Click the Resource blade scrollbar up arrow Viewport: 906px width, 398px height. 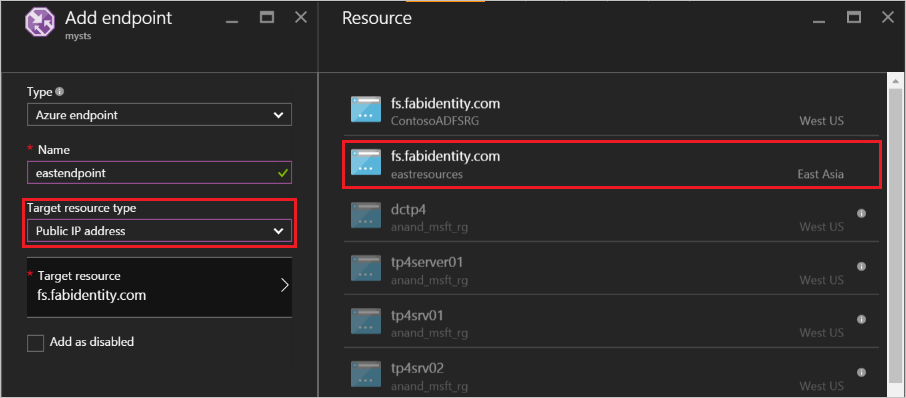click(x=896, y=81)
